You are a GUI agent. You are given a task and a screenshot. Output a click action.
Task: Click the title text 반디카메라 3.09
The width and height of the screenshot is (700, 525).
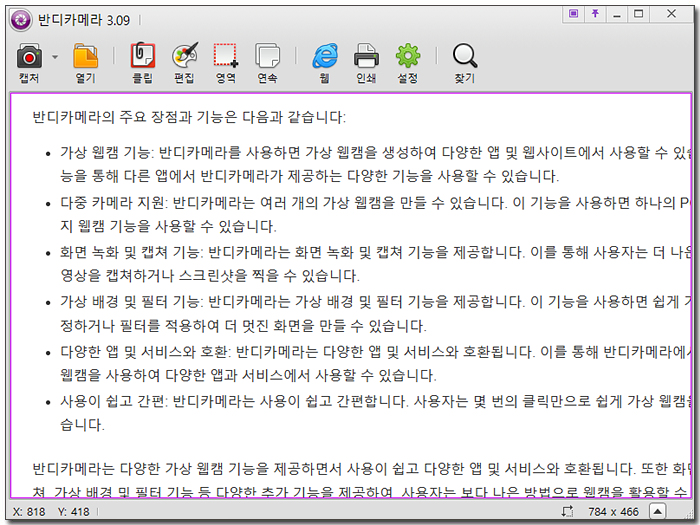point(84,20)
